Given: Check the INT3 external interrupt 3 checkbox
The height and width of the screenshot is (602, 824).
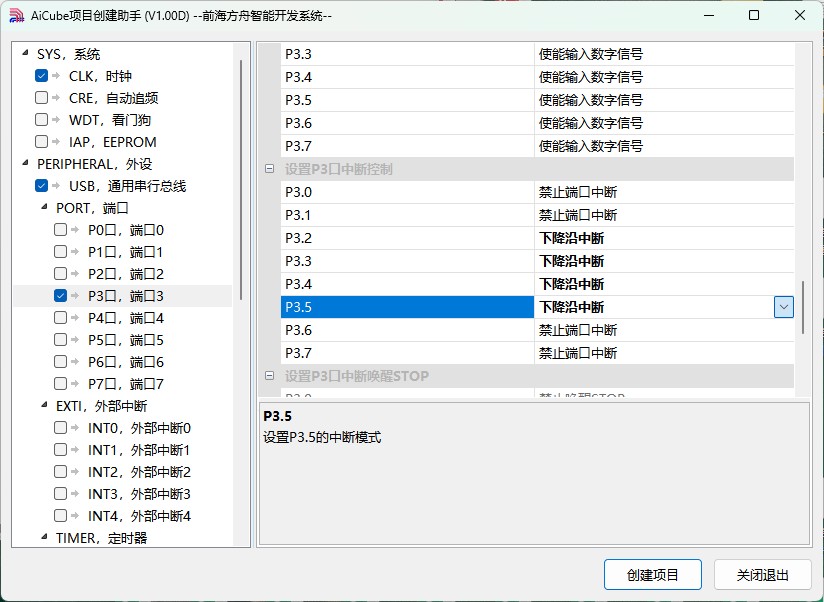Looking at the screenshot, I should [60, 494].
